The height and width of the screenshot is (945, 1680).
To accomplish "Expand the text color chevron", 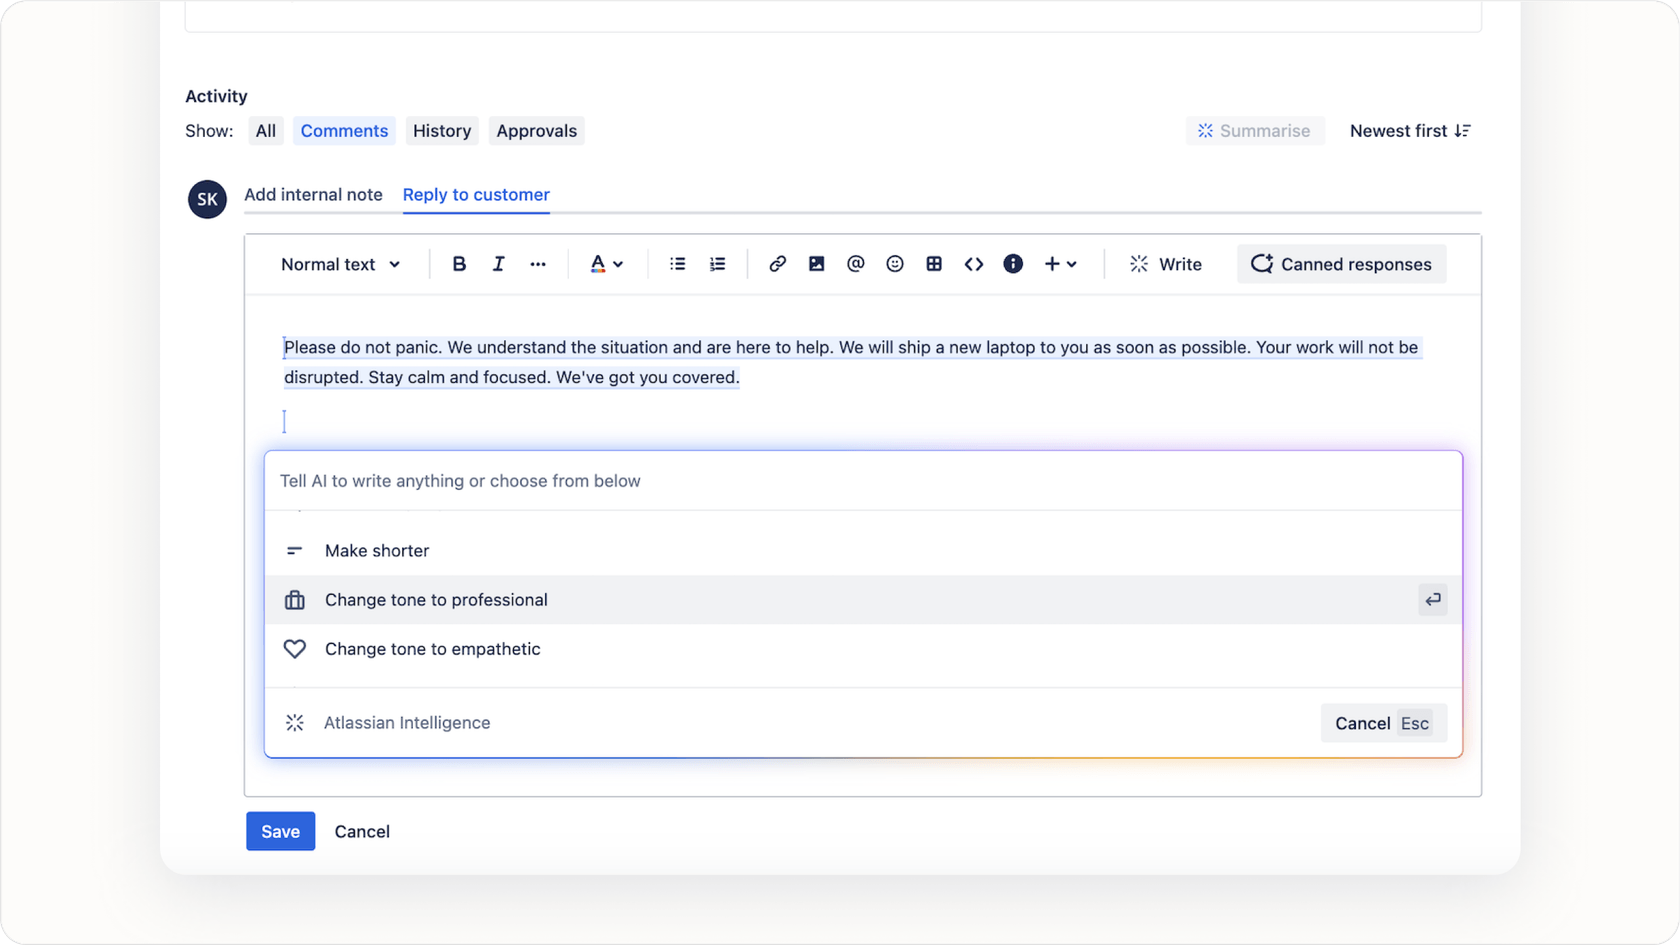I will point(618,264).
